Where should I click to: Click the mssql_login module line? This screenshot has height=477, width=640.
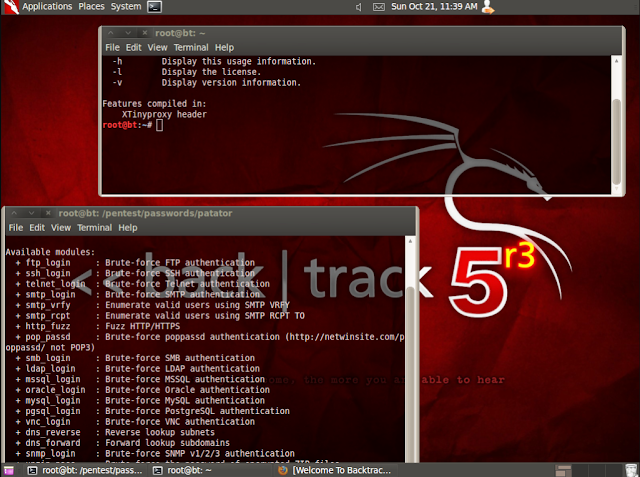click(140, 379)
